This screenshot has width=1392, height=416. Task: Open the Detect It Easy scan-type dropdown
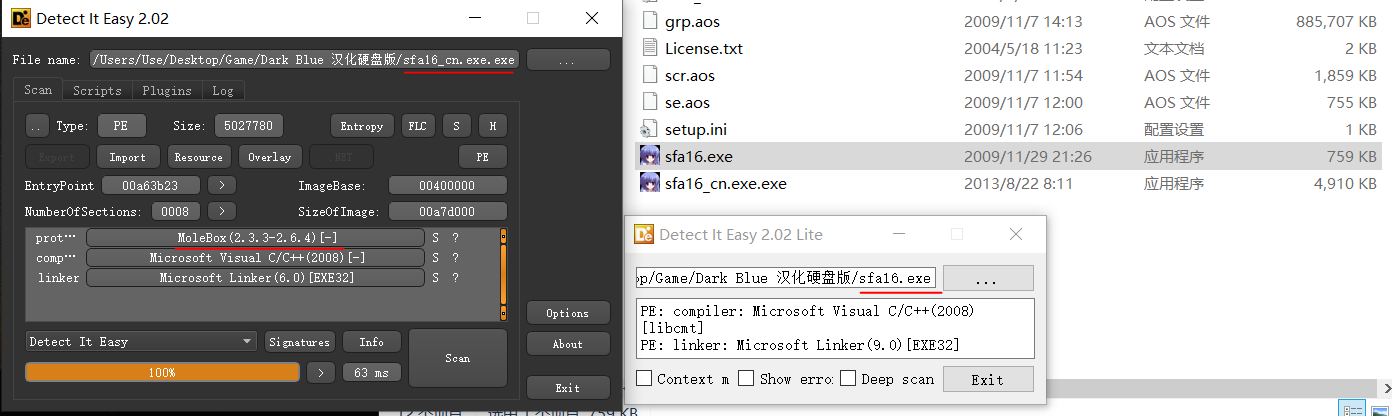[x=142, y=342]
